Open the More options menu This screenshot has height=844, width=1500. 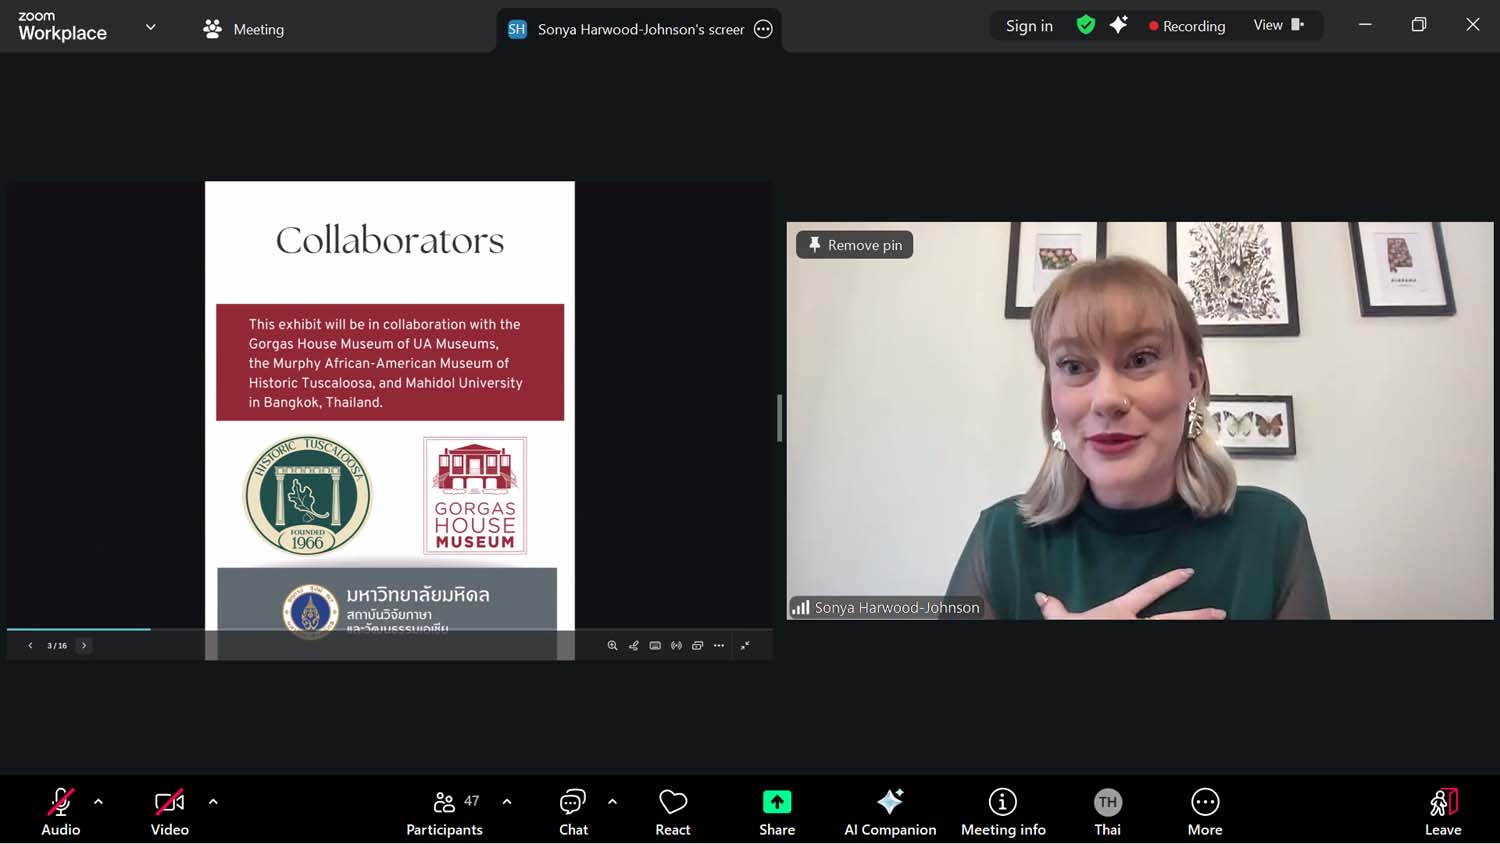pos(1205,811)
